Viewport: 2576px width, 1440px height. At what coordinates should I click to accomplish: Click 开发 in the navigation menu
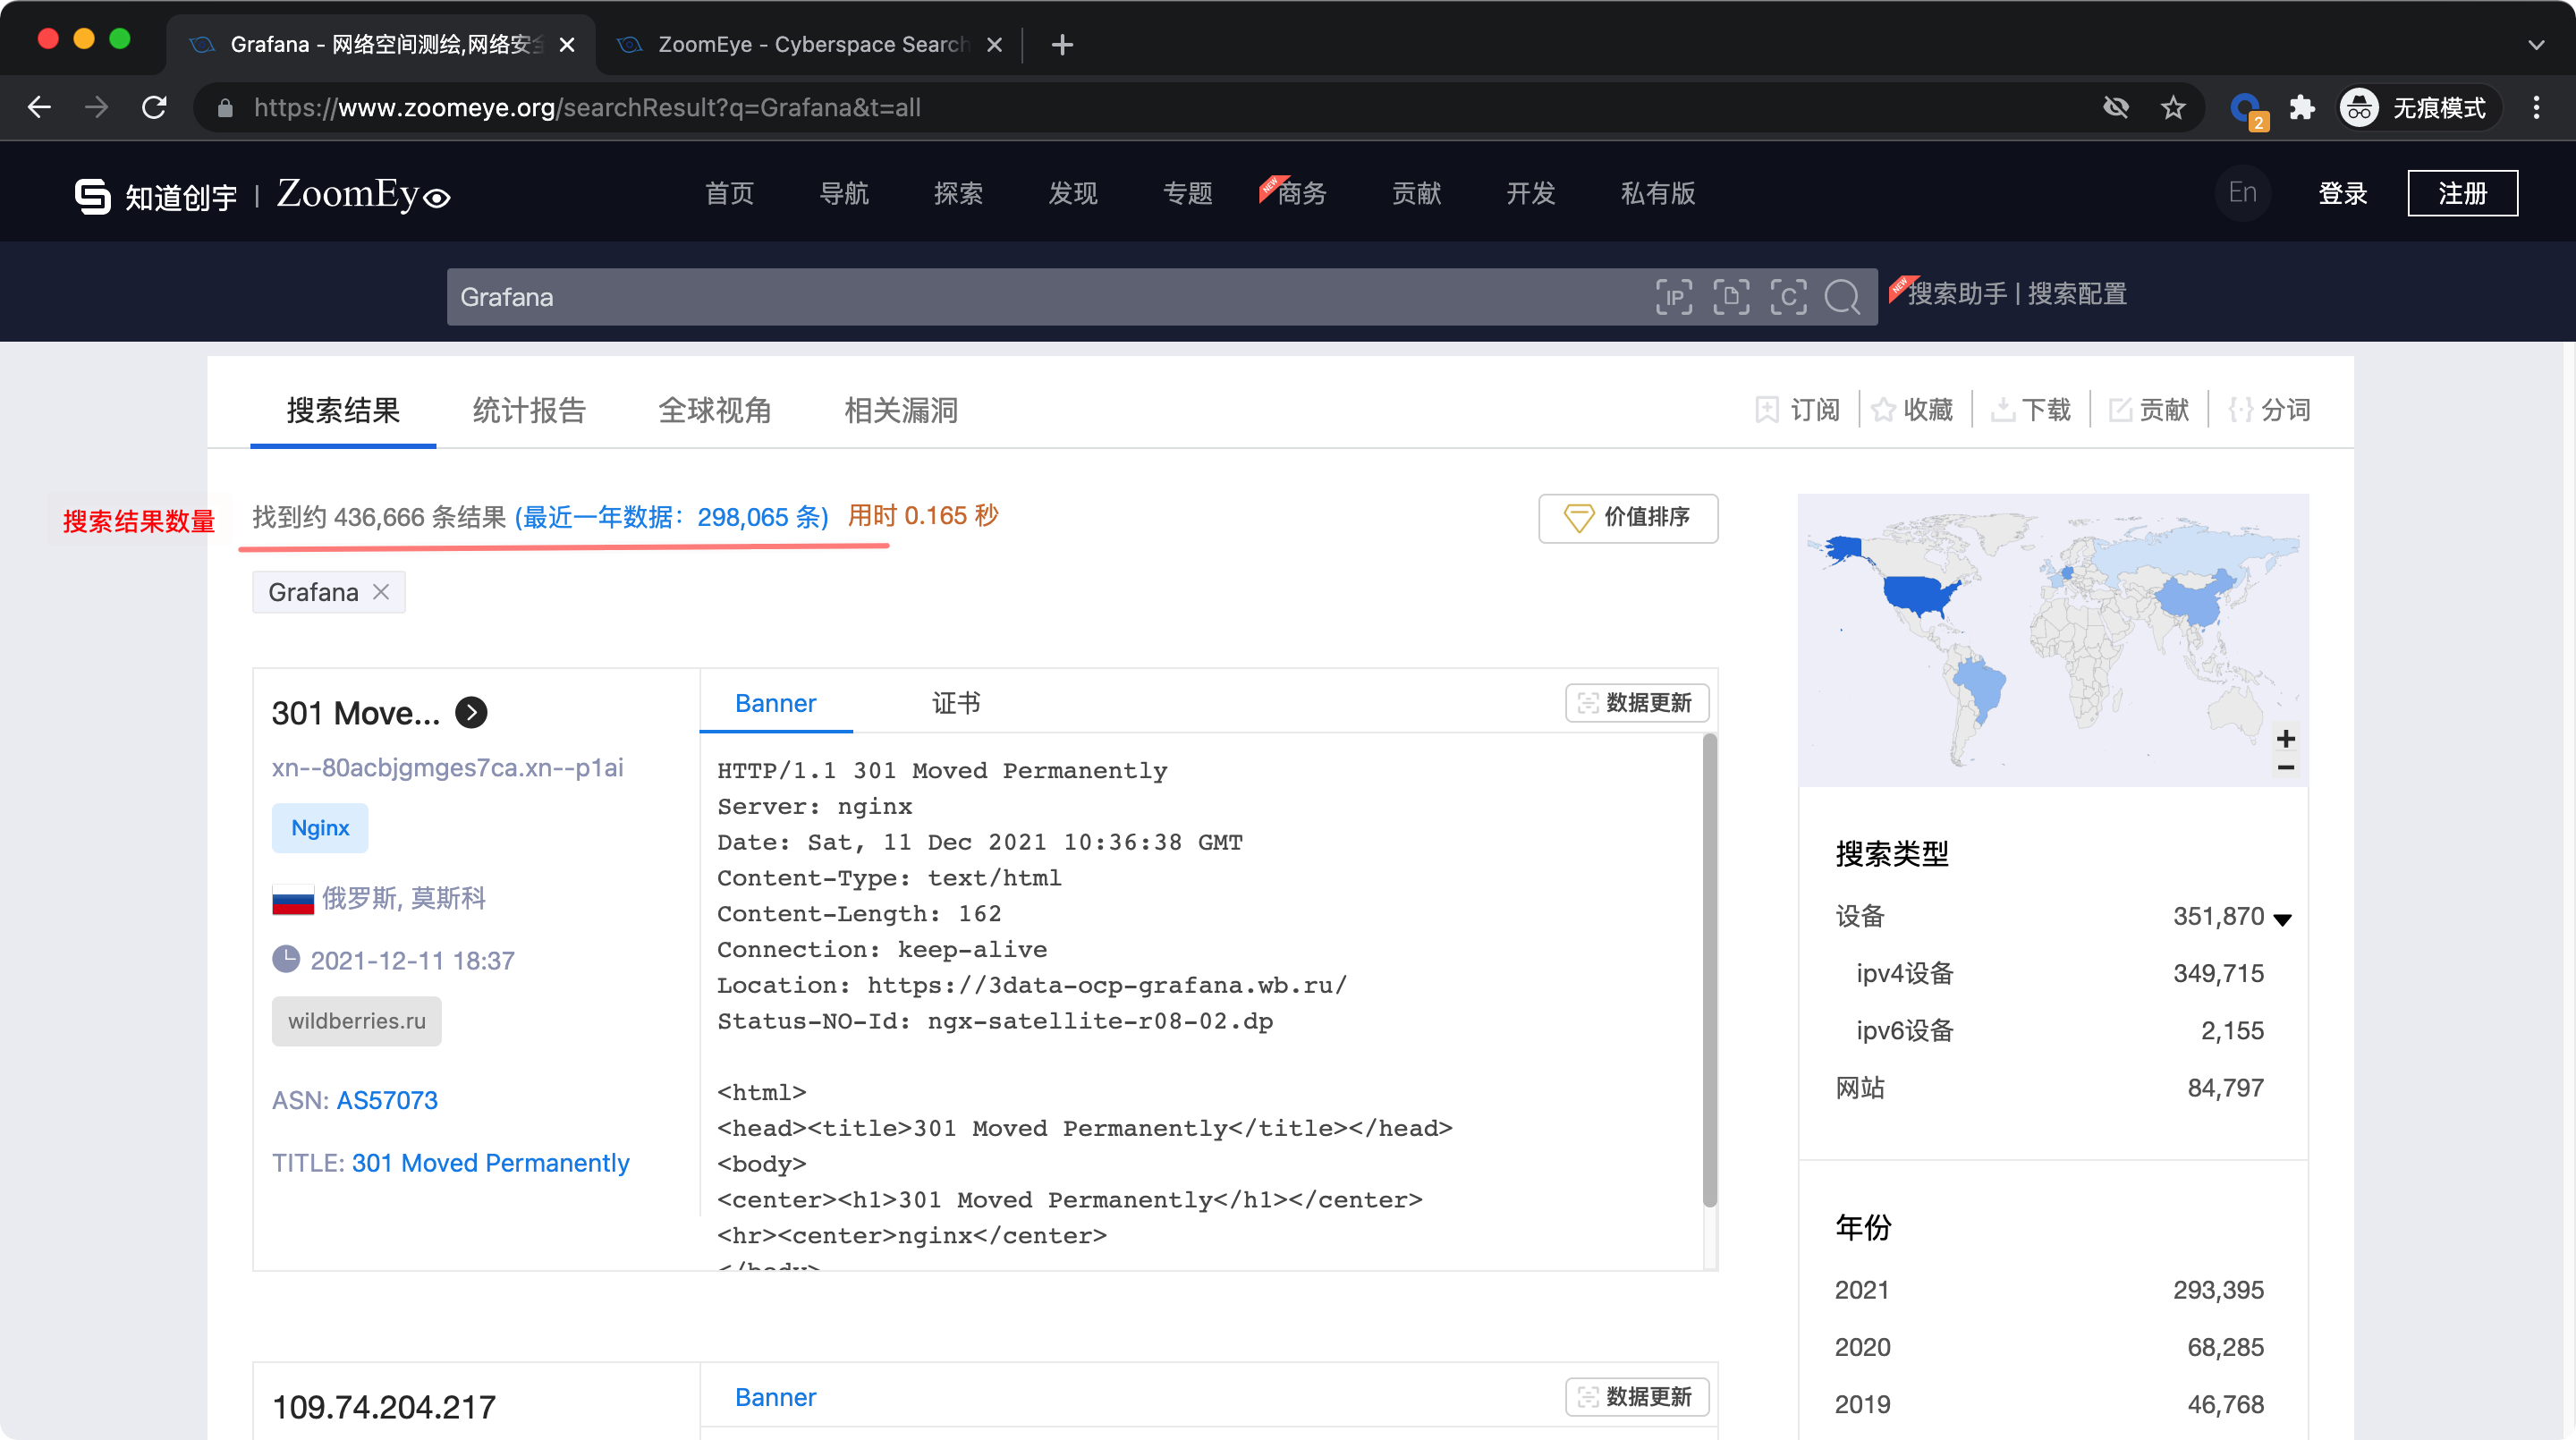coord(1531,193)
